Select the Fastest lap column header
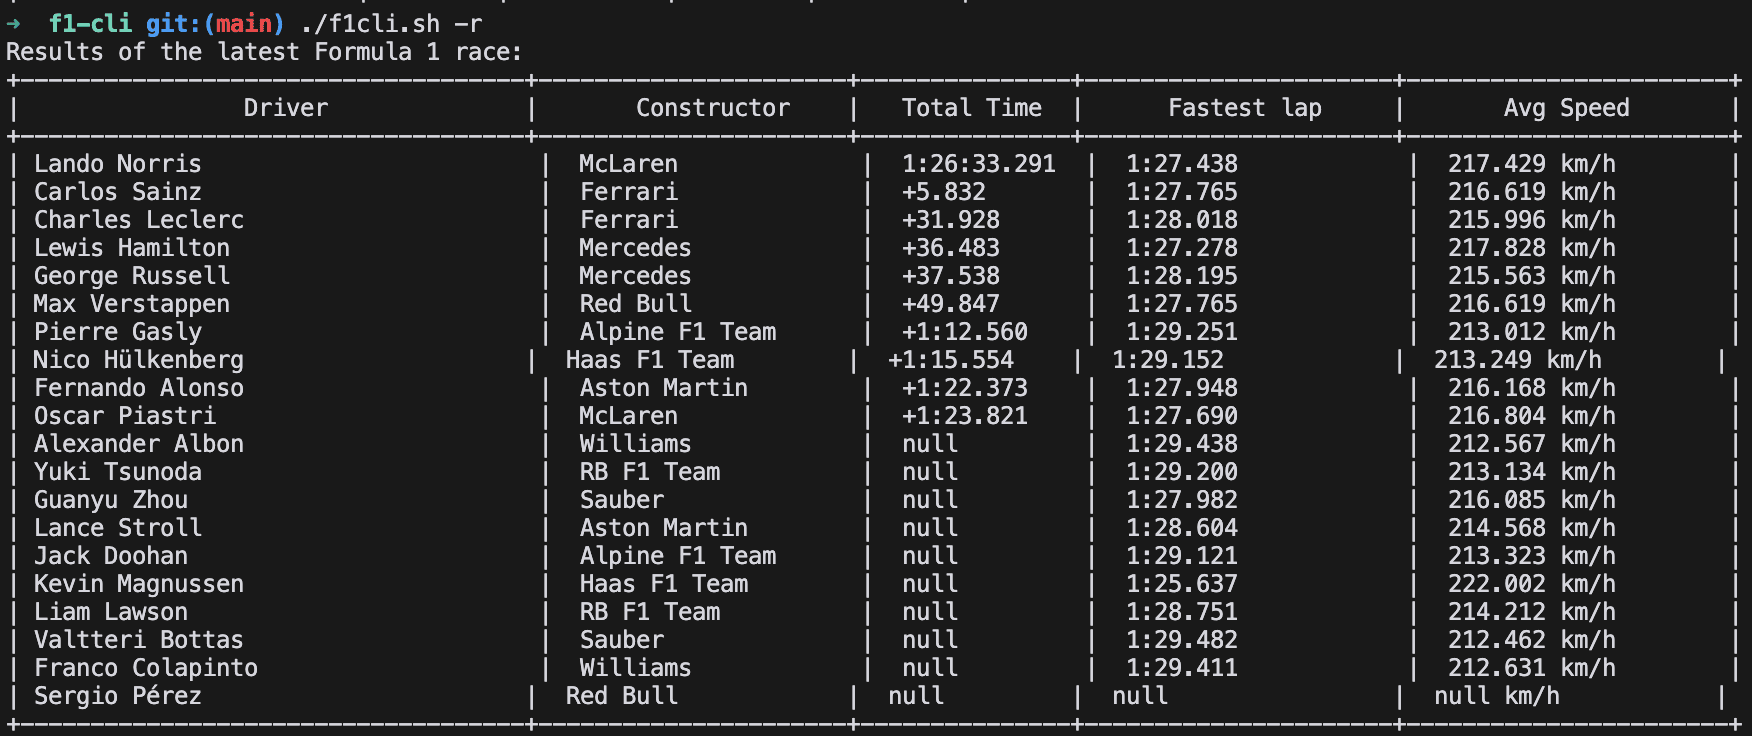The image size is (1752, 736). pyautogui.click(x=1245, y=108)
